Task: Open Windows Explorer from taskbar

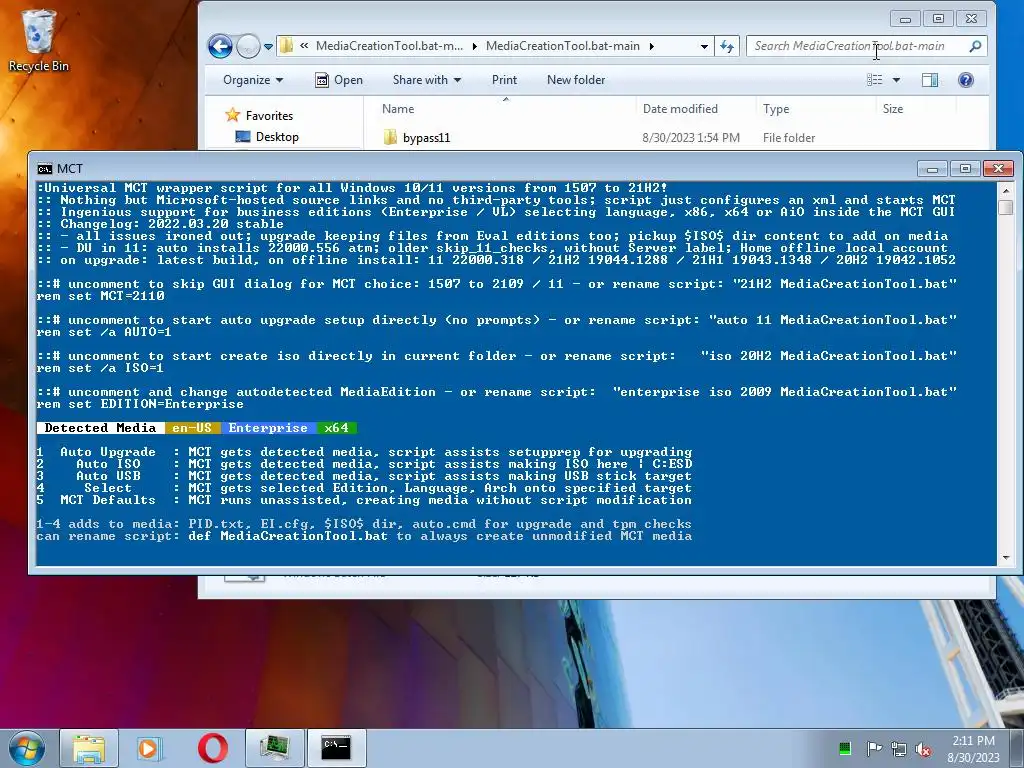Action: [x=89, y=748]
